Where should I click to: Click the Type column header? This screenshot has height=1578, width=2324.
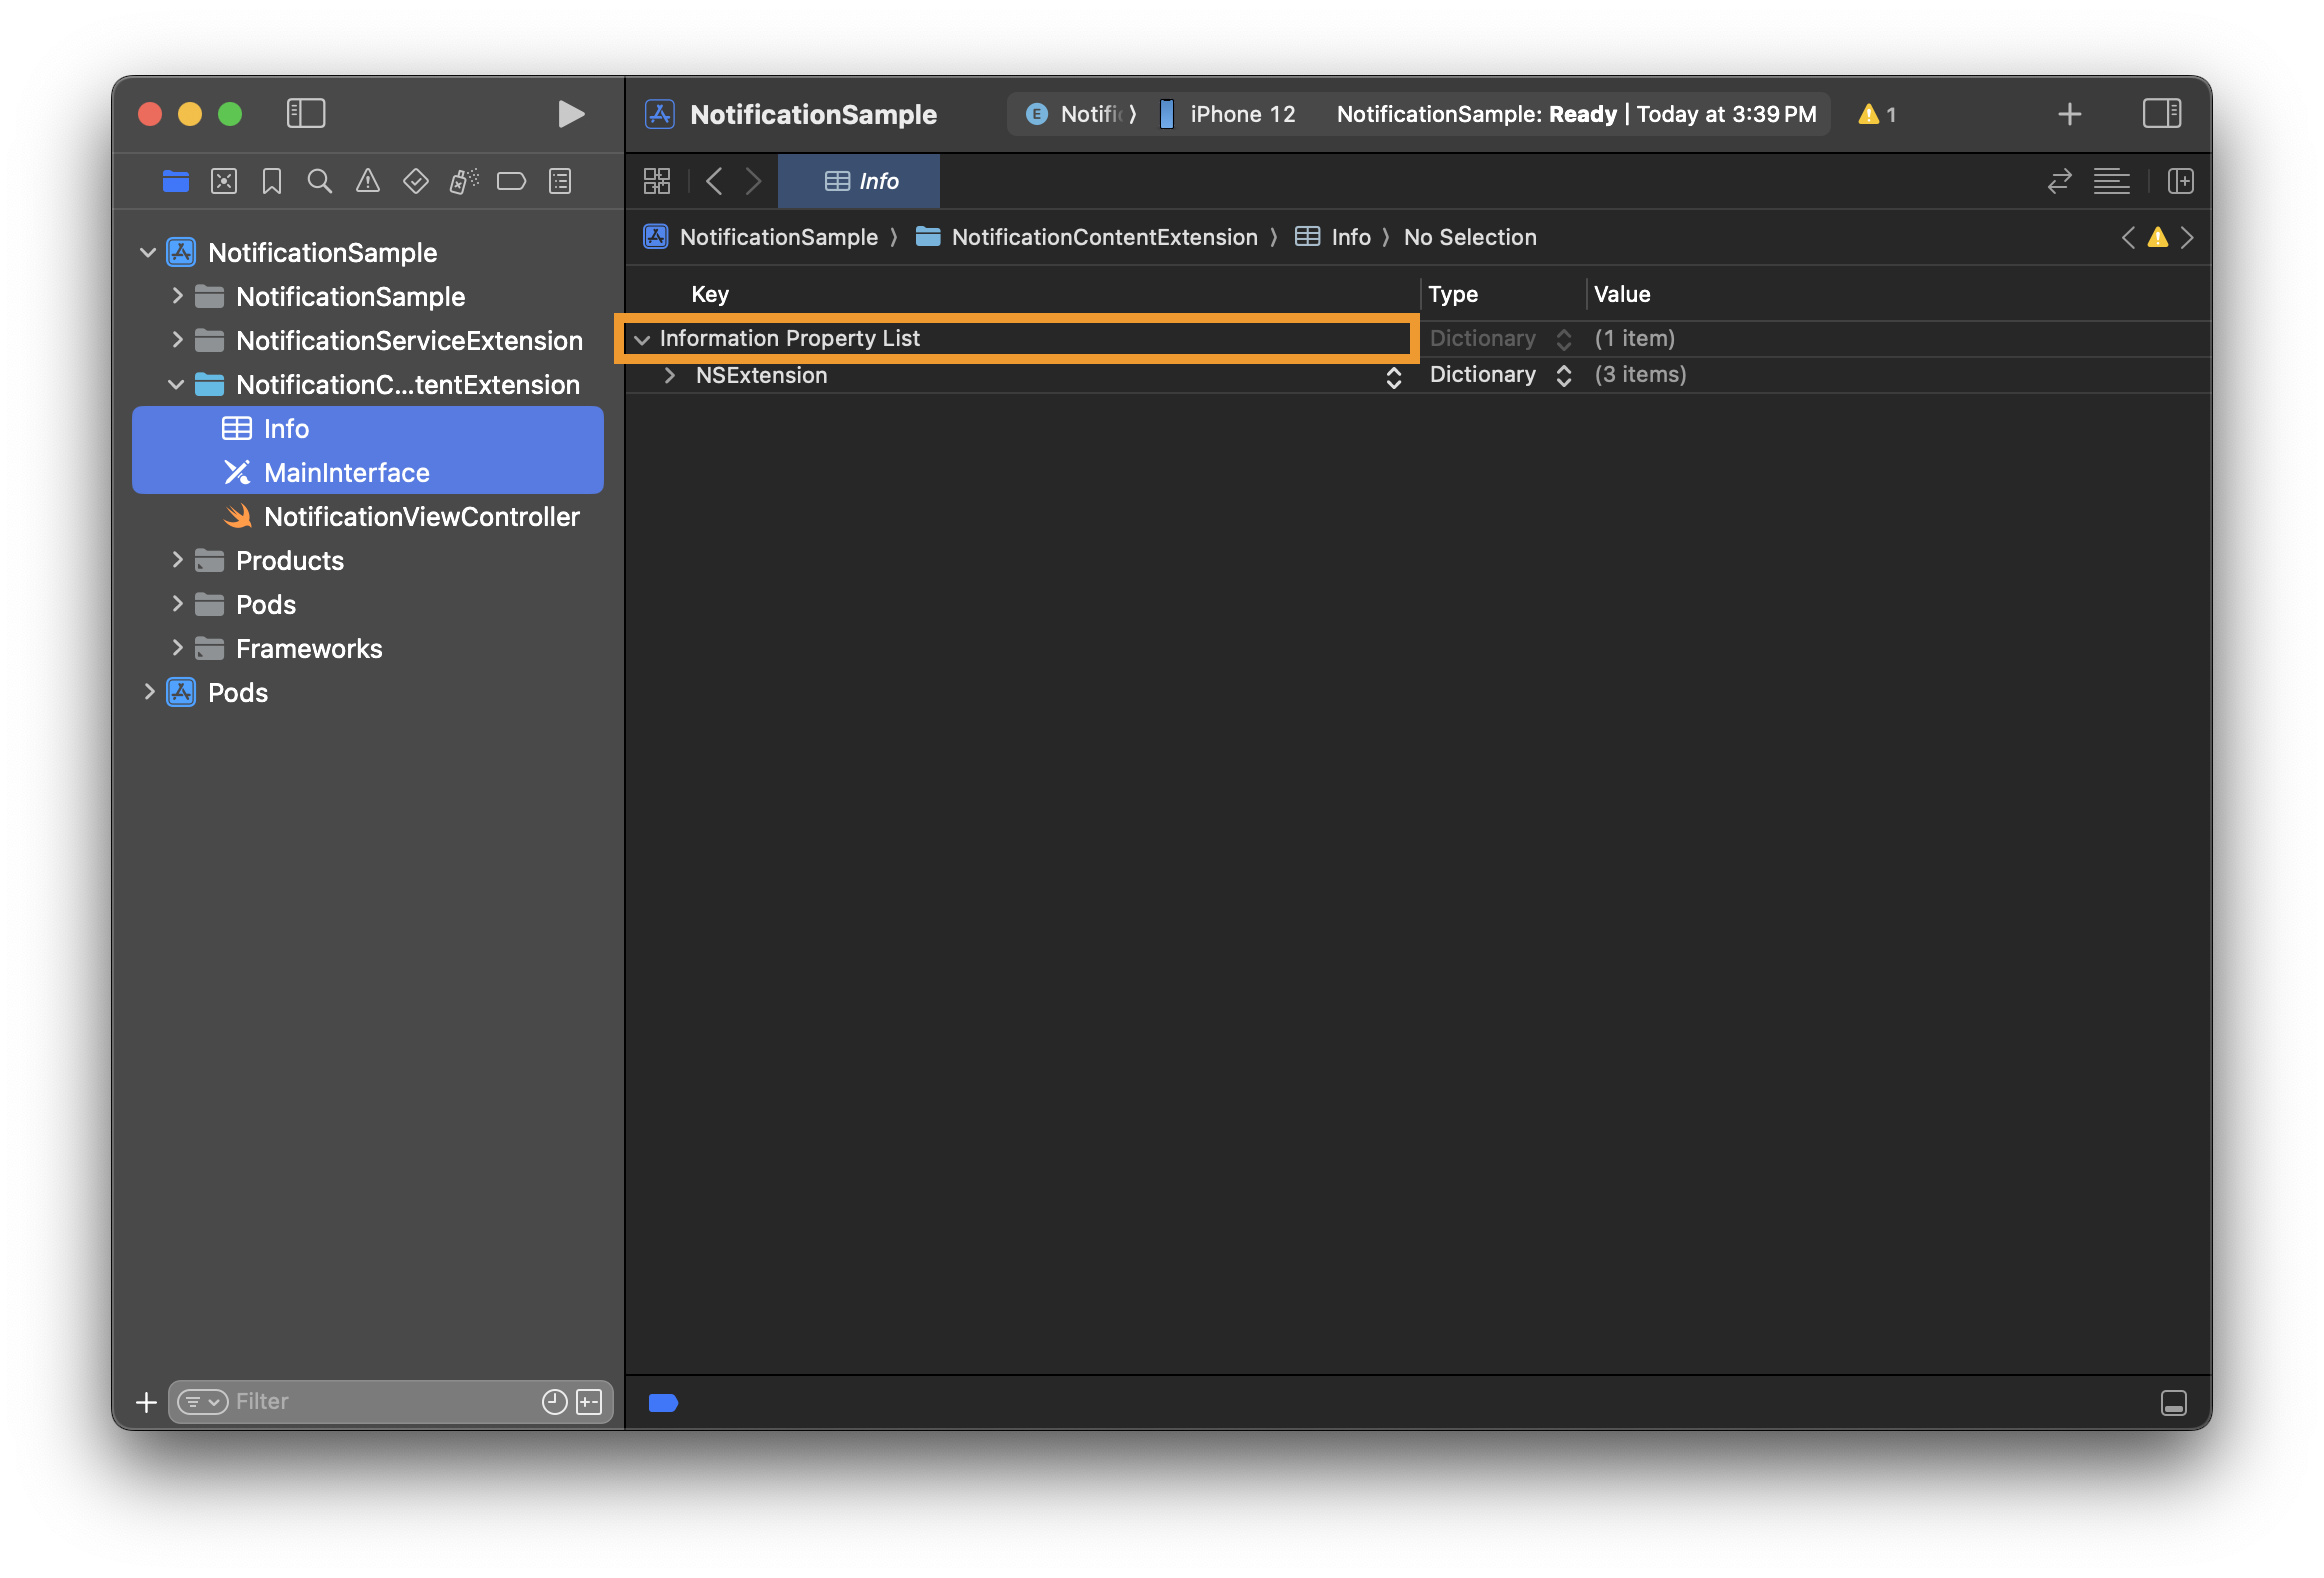[1453, 294]
